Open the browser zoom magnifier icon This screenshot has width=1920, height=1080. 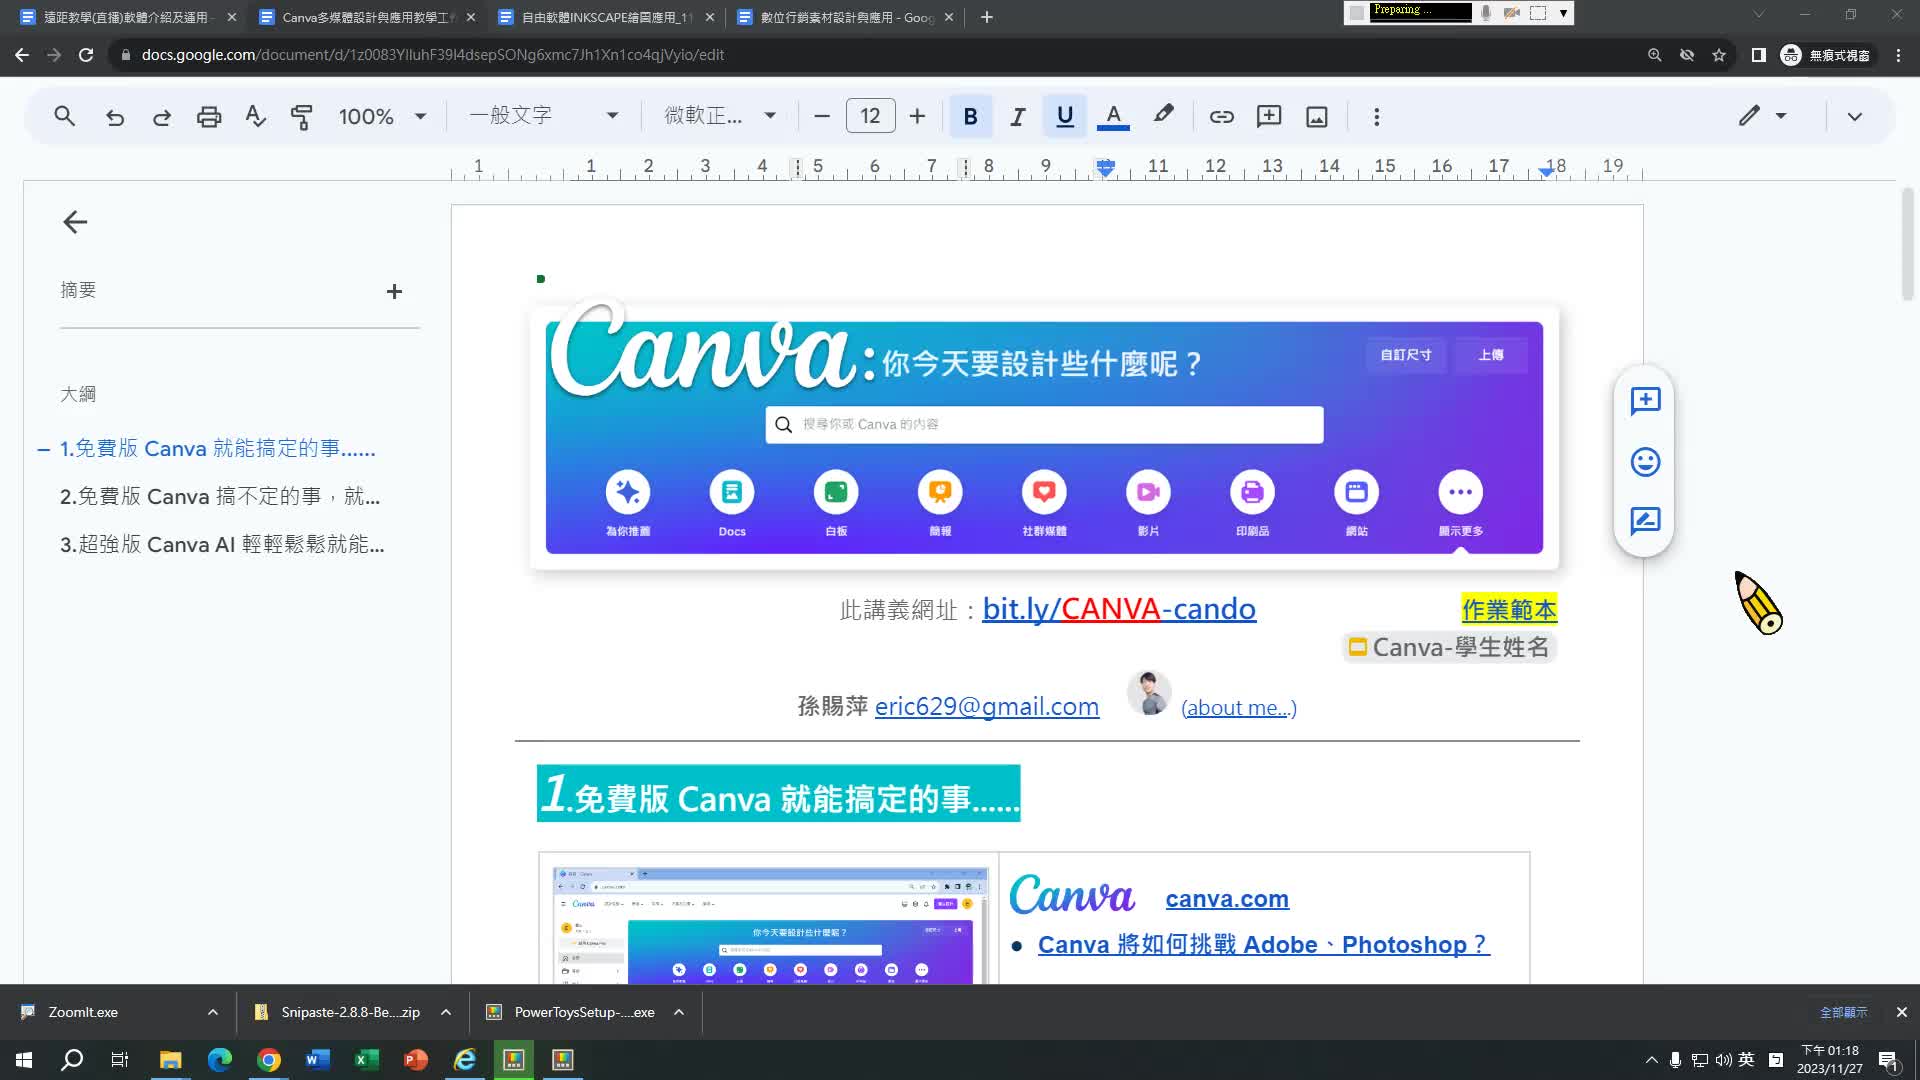pyautogui.click(x=1655, y=55)
